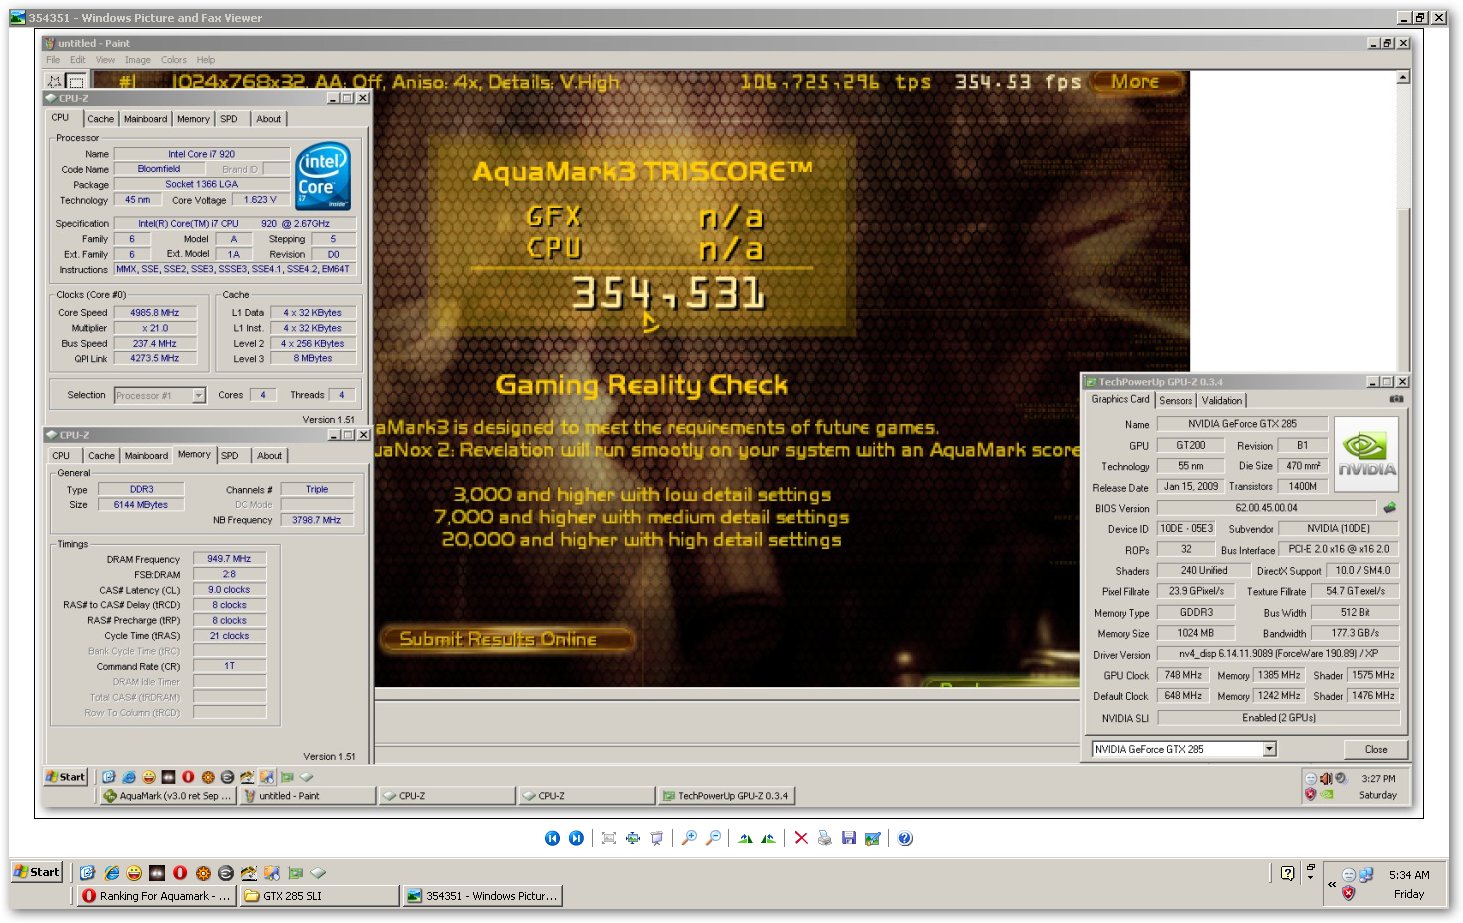Click the More button in pictured AquaMark

1136,82
